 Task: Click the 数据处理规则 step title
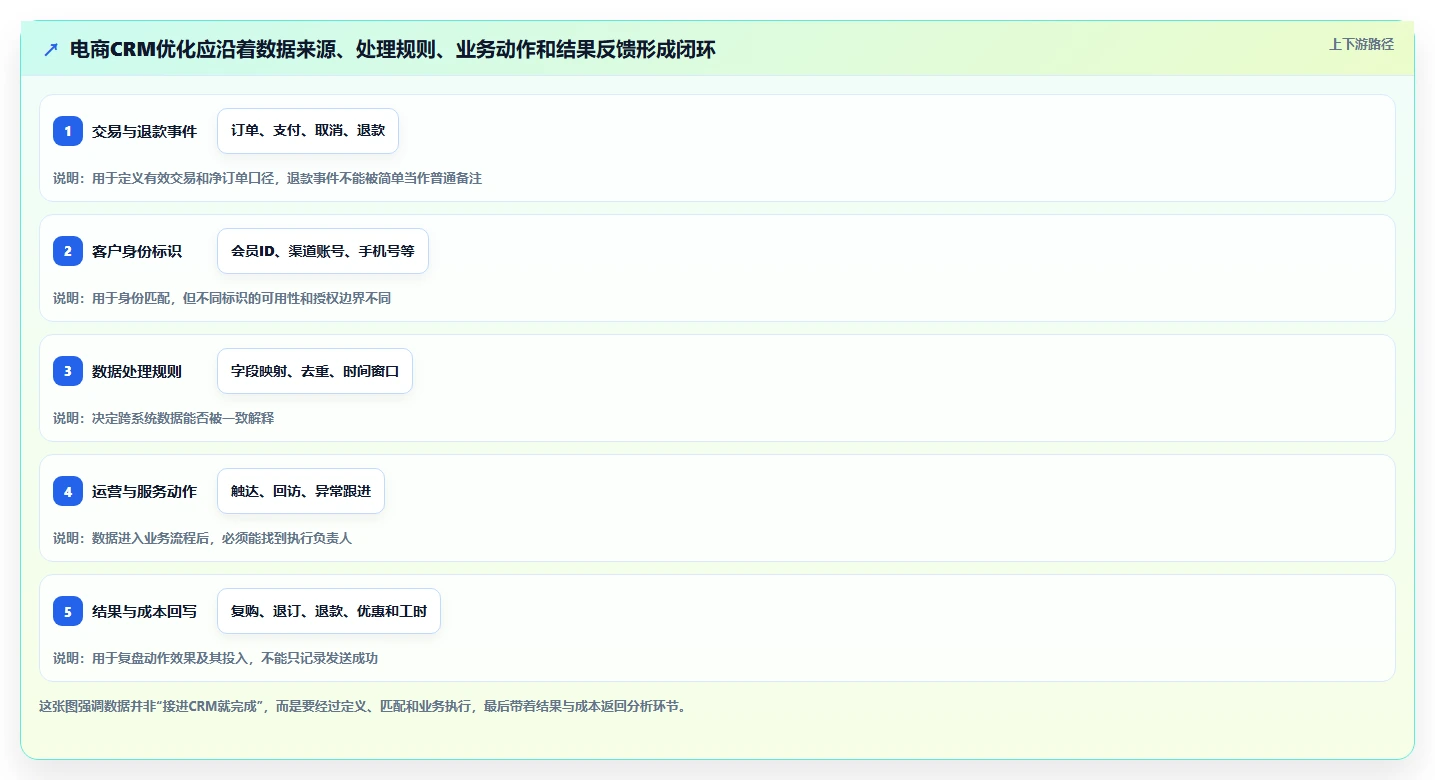[137, 371]
